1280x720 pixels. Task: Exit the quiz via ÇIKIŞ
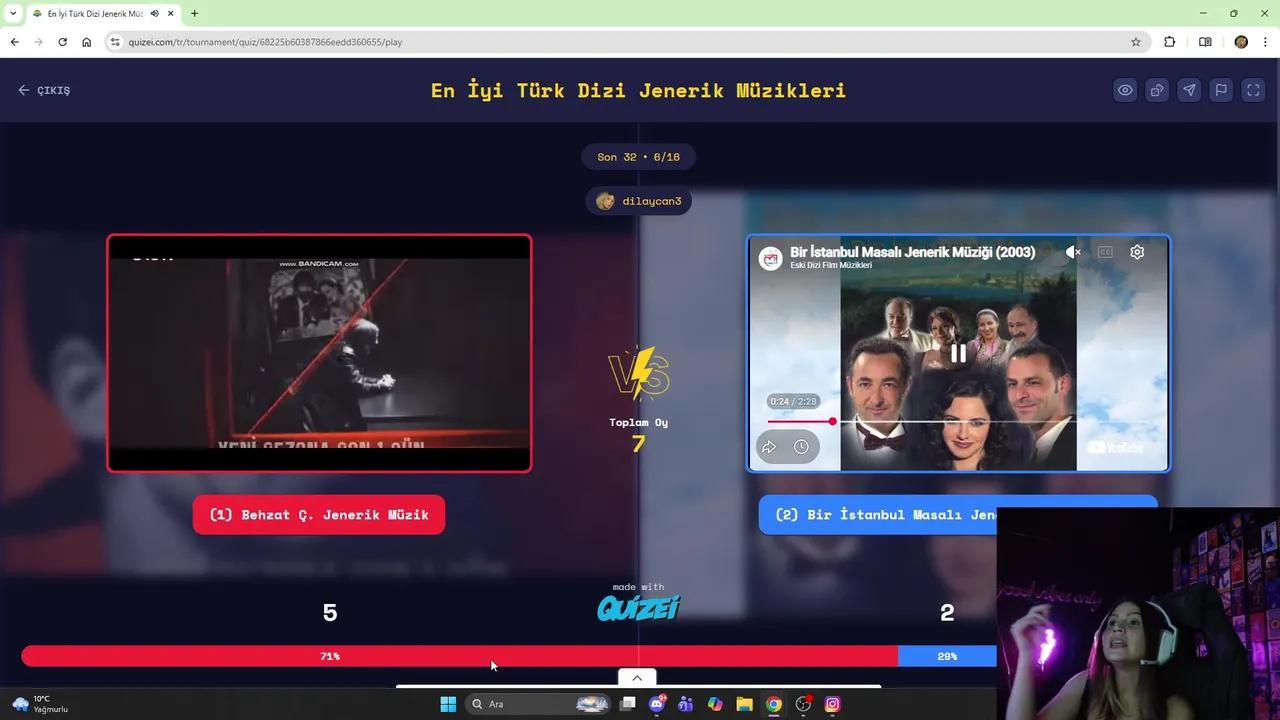click(x=44, y=90)
